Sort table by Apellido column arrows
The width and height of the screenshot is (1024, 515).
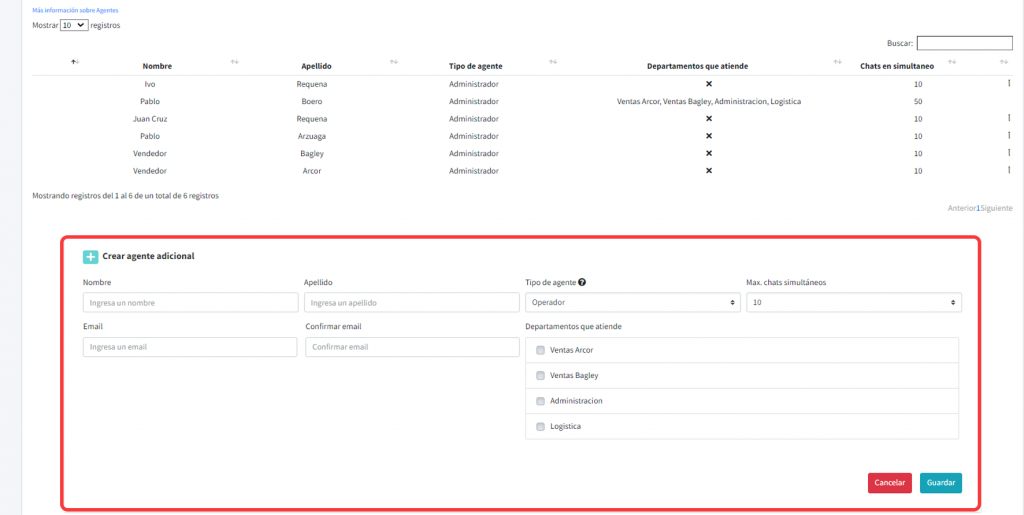393,62
